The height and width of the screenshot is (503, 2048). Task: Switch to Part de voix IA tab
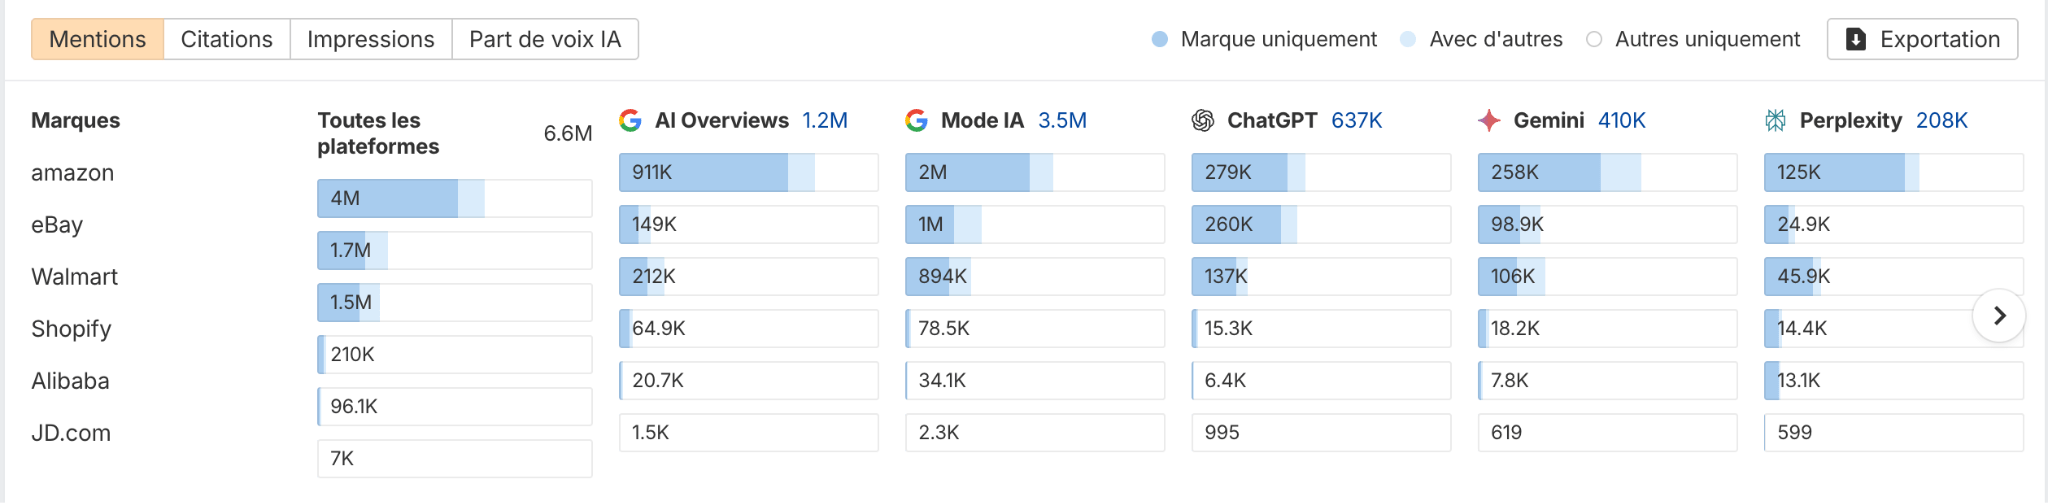click(545, 39)
